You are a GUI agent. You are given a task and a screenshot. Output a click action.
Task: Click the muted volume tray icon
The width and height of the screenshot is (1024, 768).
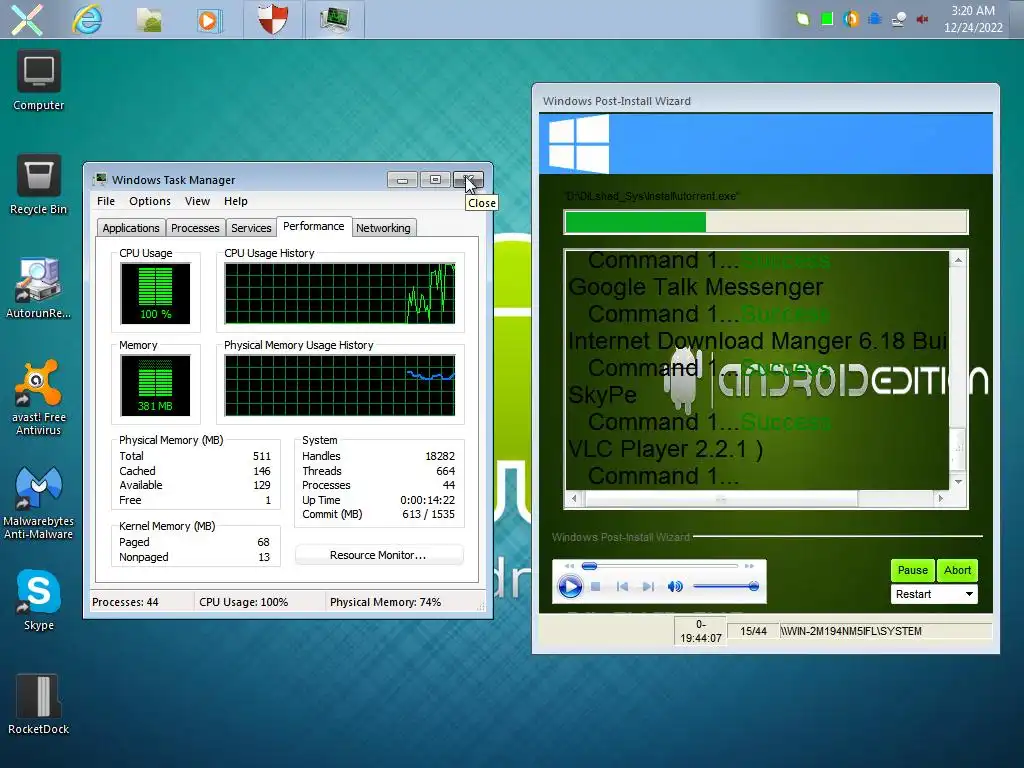922,19
